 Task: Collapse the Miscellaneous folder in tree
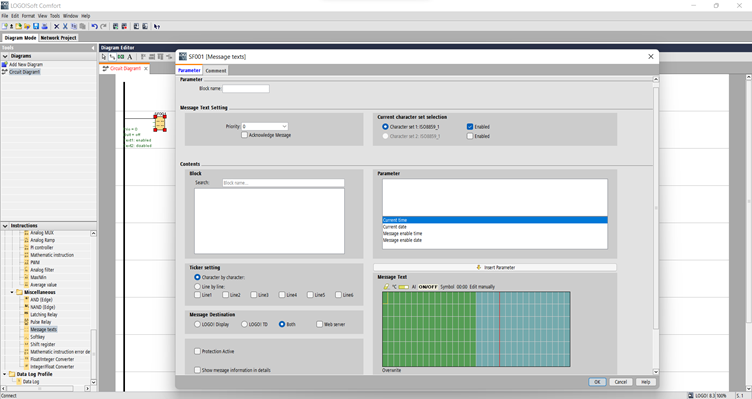(12, 292)
